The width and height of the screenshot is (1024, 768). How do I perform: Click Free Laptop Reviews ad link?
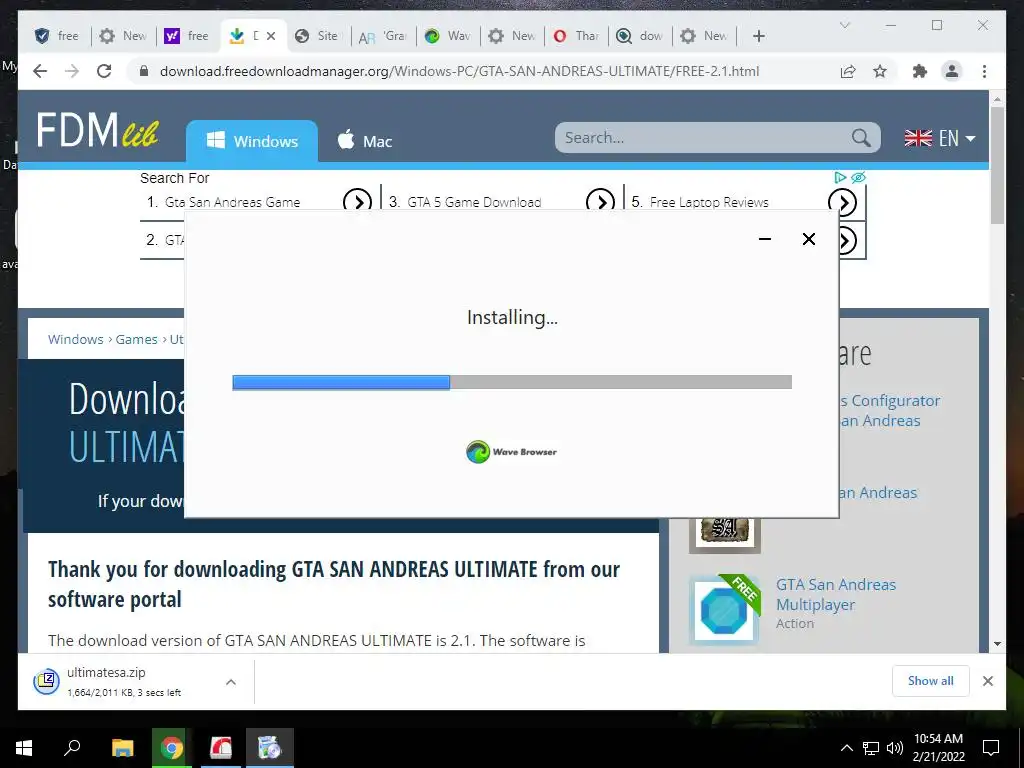[x=709, y=202]
